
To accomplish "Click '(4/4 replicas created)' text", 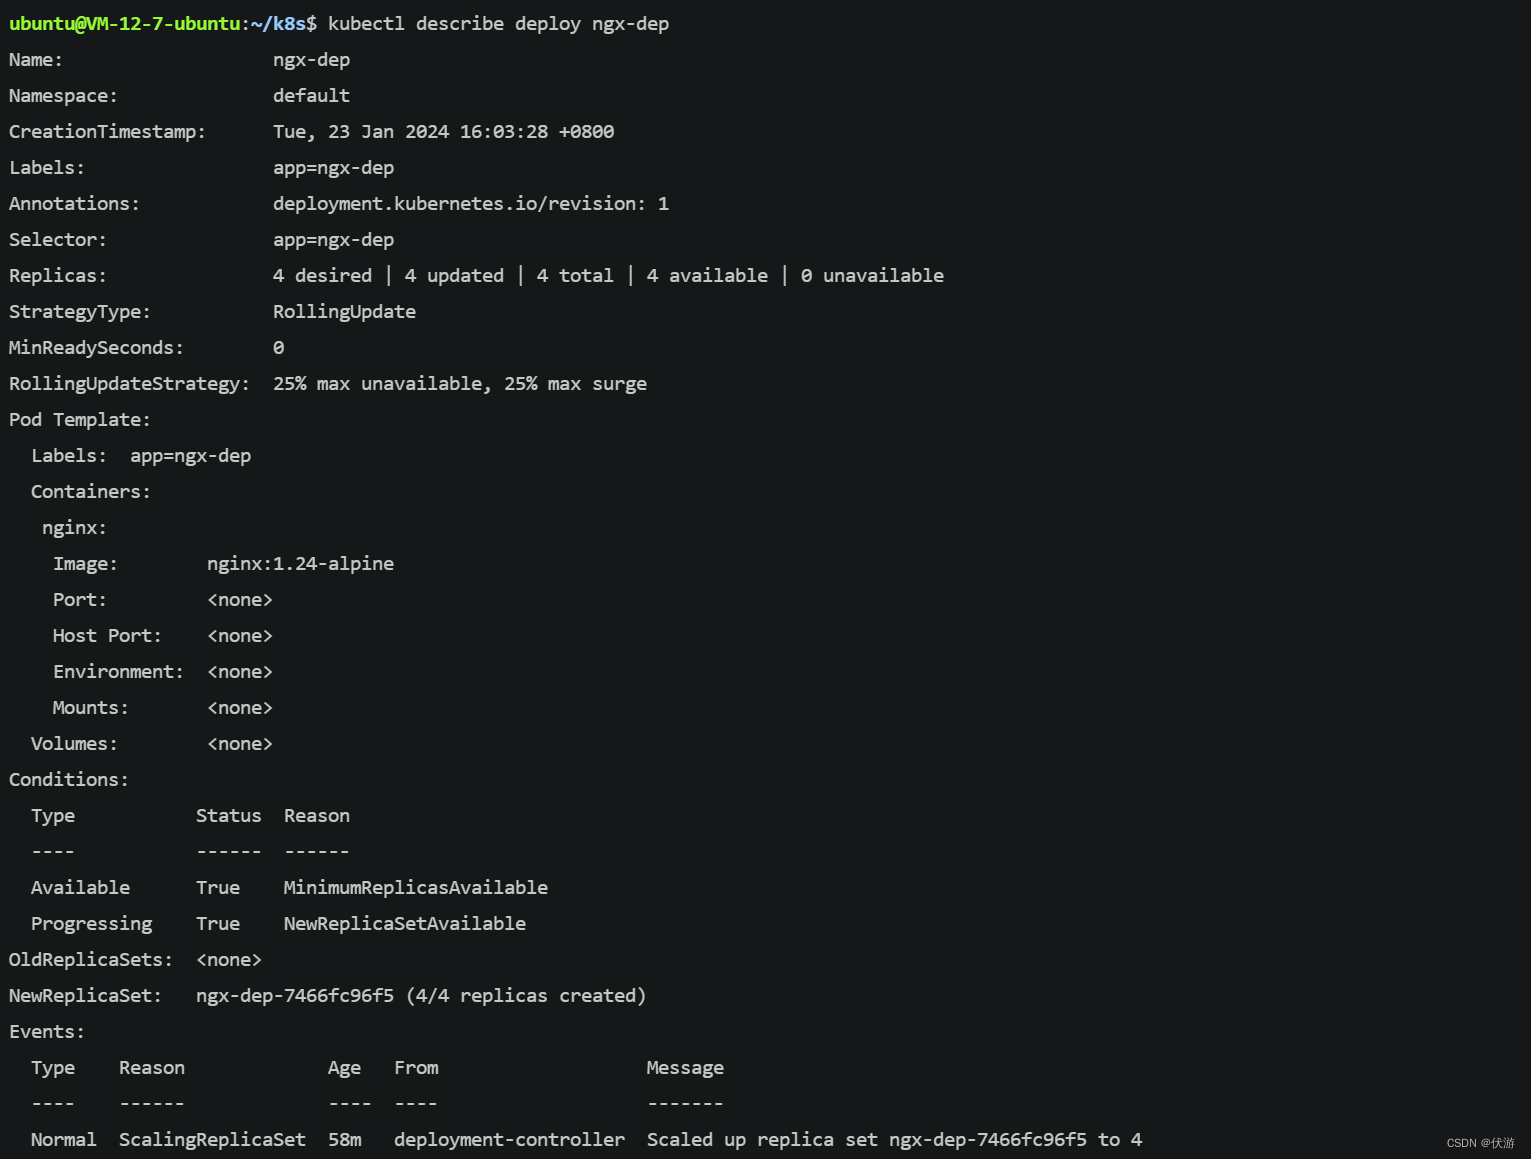I will (526, 996).
